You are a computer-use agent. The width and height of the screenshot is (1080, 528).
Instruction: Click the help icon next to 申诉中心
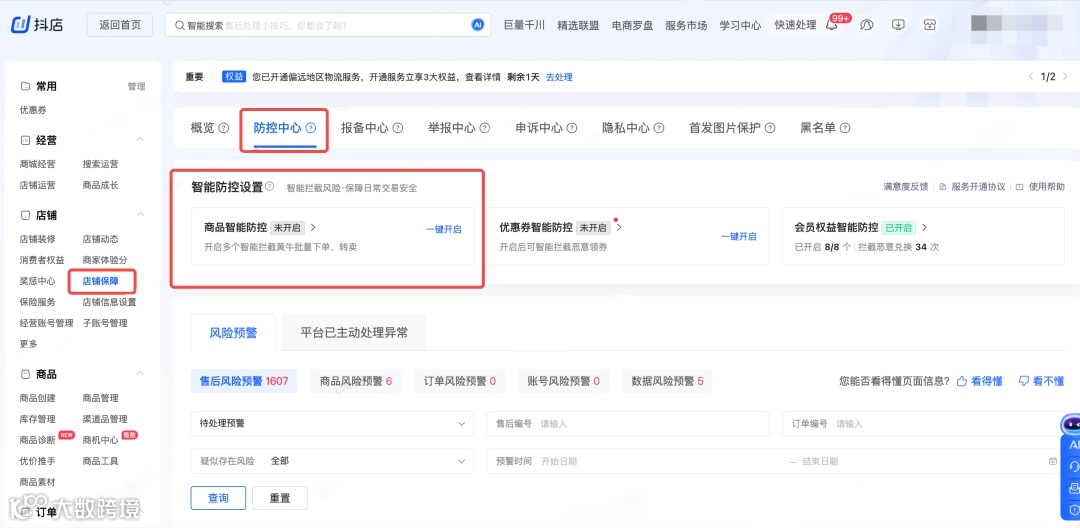(x=572, y=128)
